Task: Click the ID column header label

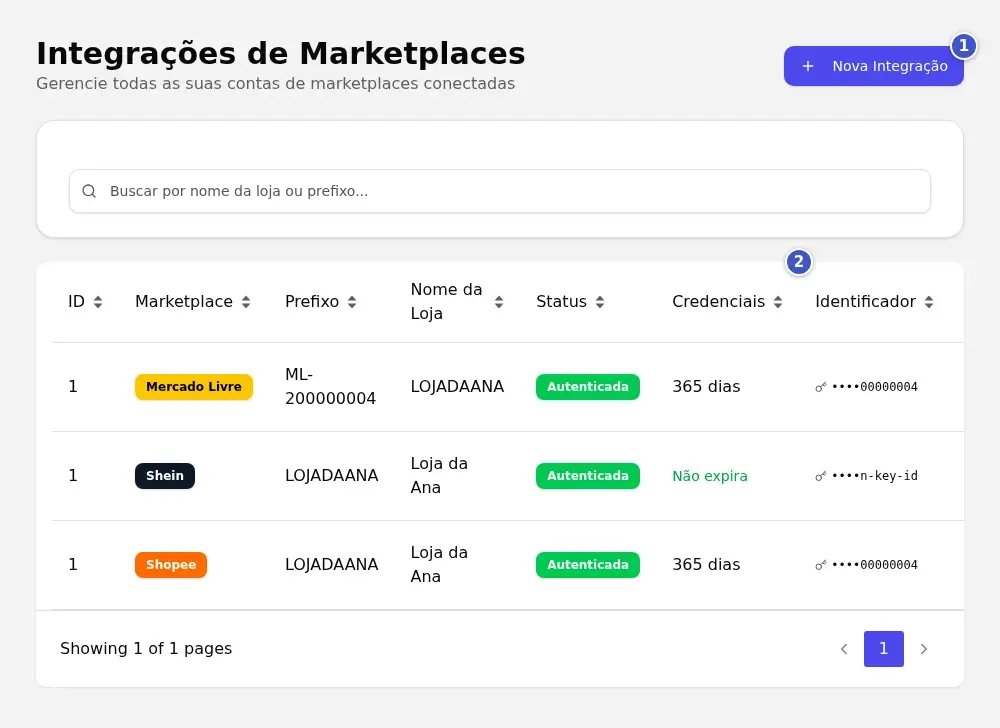Action: [77, 302]
